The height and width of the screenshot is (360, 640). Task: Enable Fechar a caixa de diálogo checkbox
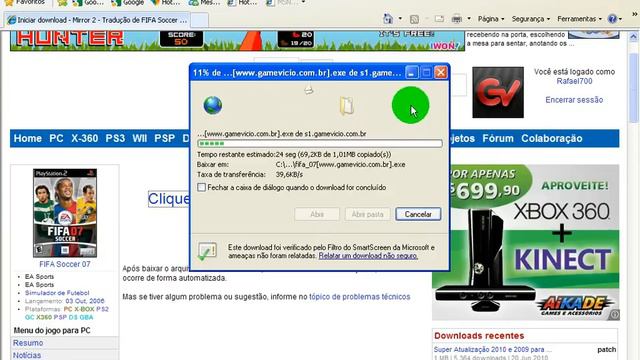(201, 187)
